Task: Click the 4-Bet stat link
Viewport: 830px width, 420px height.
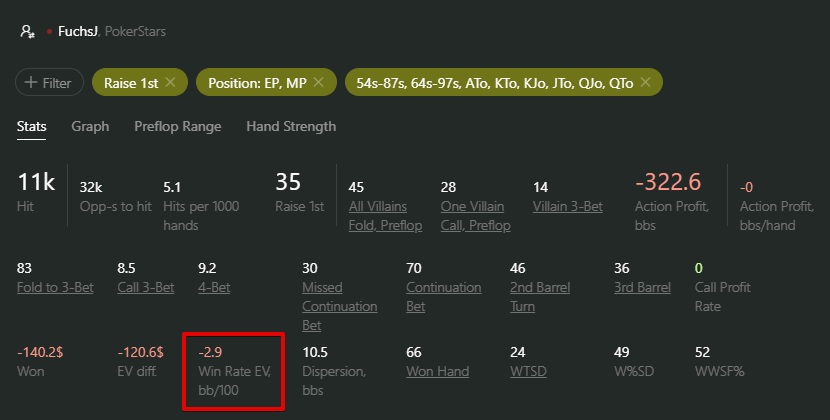Action: [x=214, y=287]
